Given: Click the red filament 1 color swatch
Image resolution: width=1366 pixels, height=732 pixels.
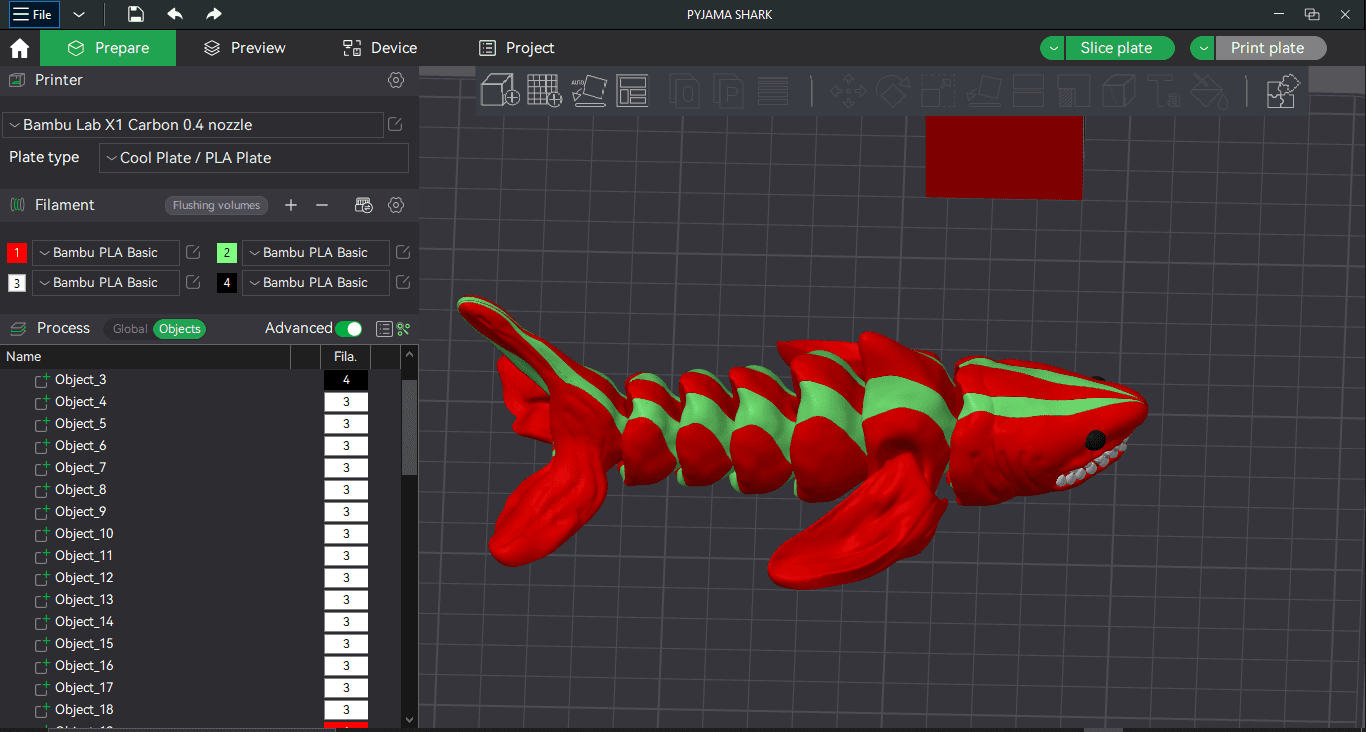Looking at the screenshot, I should tap(17, 253).
